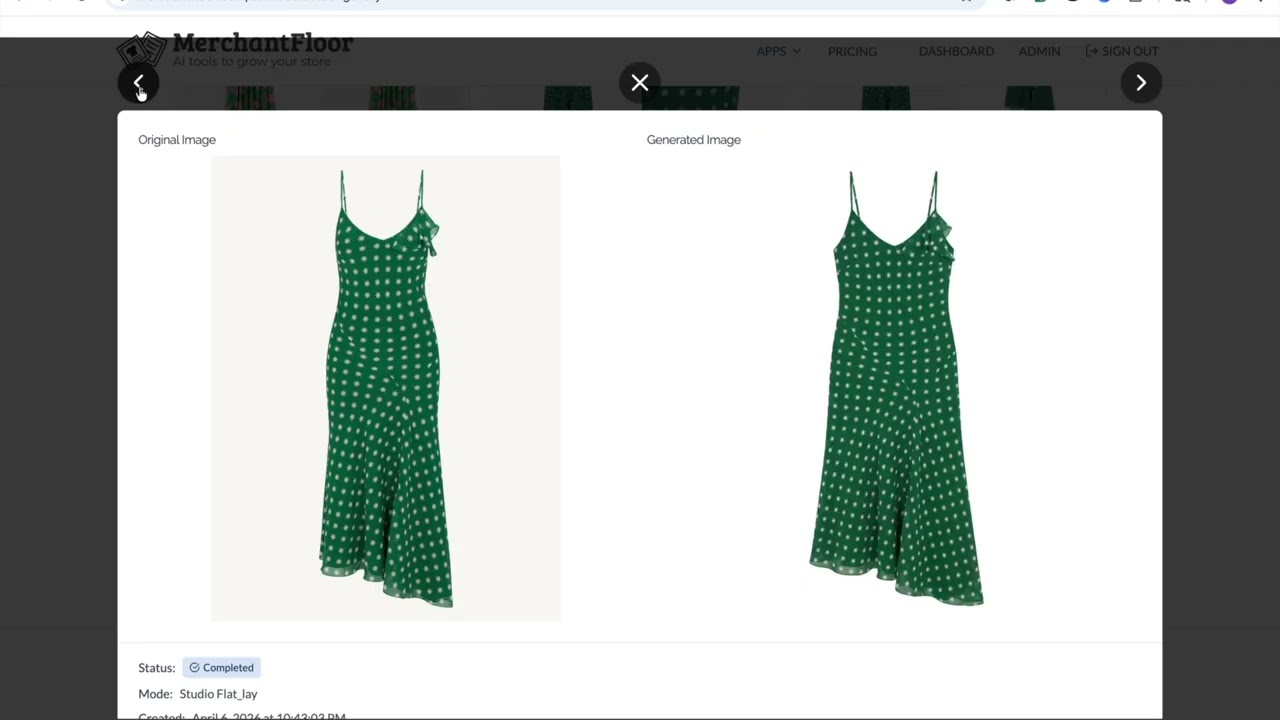The height and width of the screenshot is (720, 1280).
Task: Click the 'Status:' label
Action: click(x=157, y=668)
